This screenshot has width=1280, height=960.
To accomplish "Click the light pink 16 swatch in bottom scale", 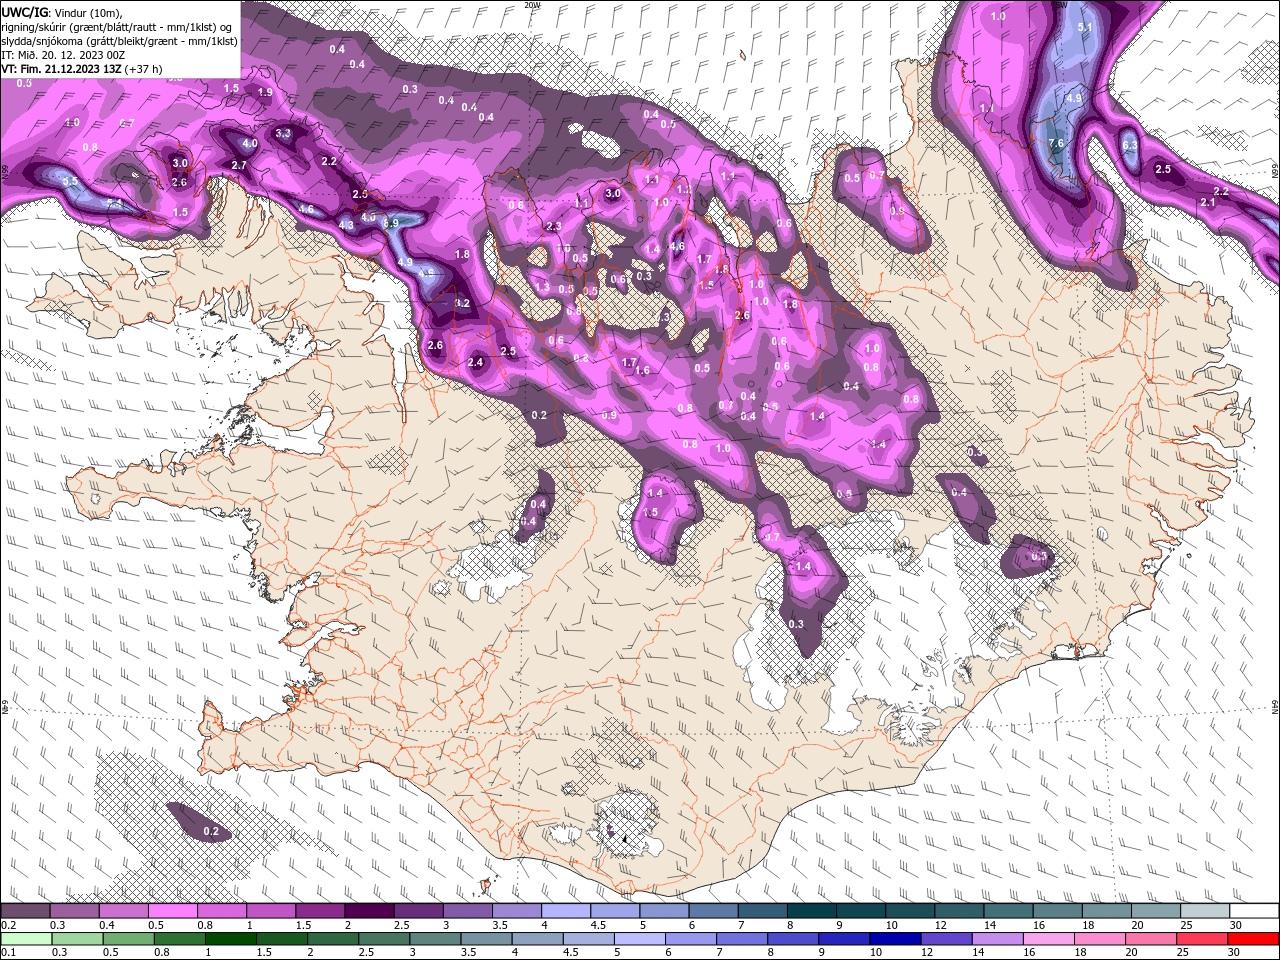I will [1049, 938].
